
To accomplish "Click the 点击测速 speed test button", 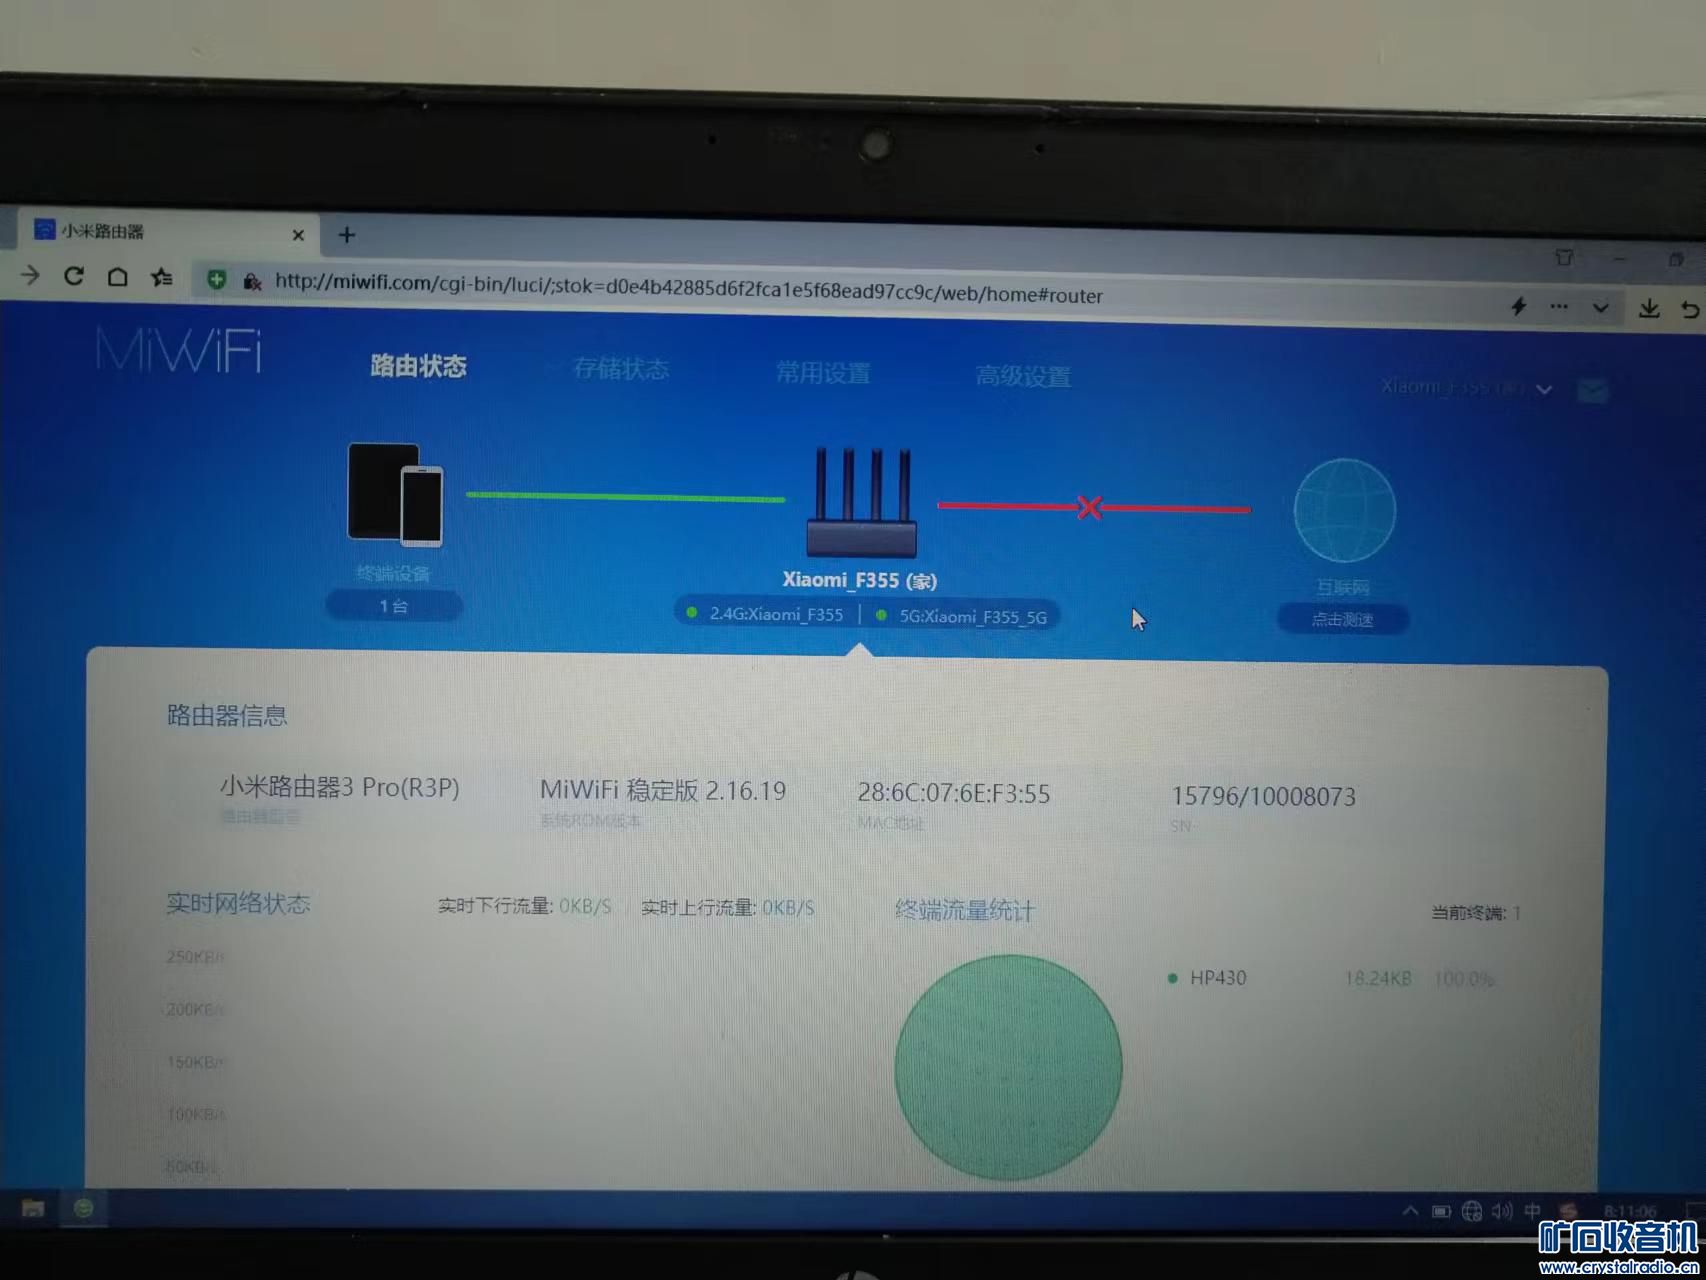I will point(1342,620).
